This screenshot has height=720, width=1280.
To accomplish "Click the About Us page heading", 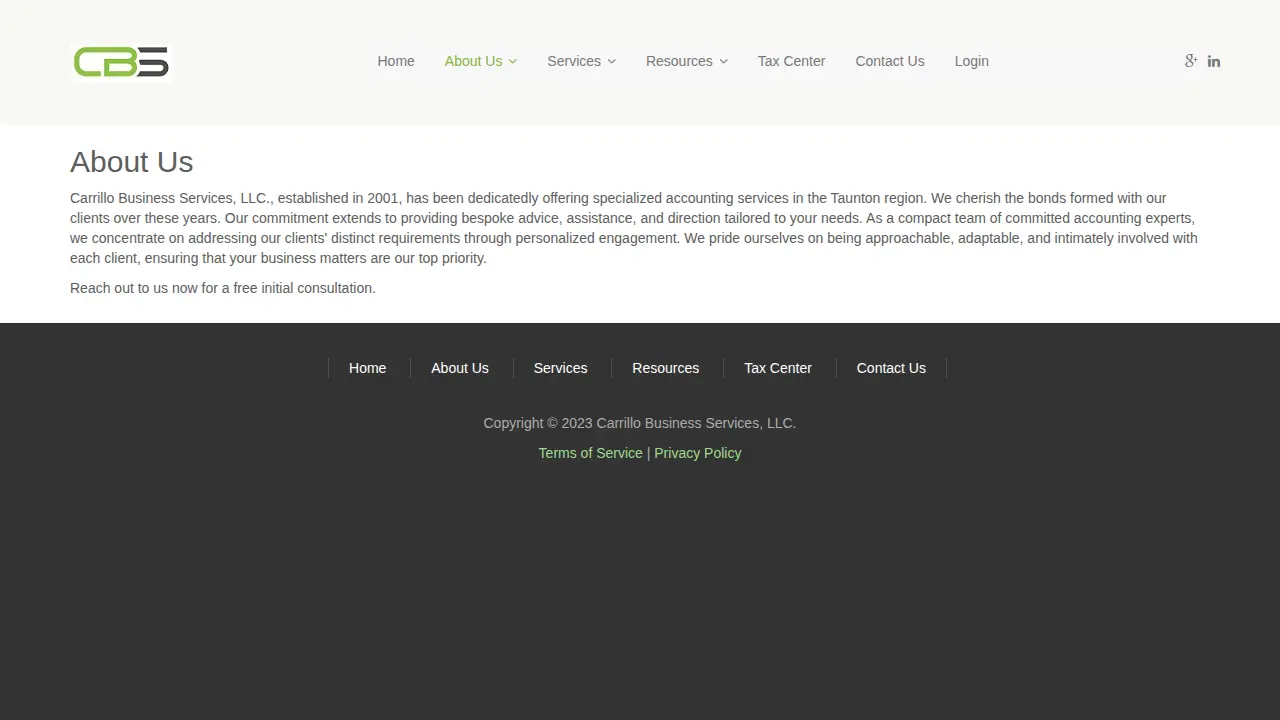I will tap(132, 162).
